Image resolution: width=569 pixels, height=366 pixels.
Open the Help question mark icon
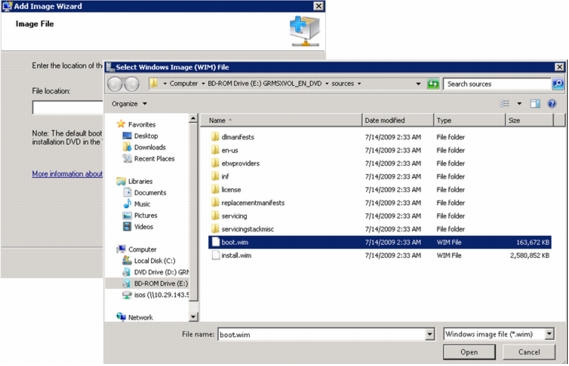click(x=552, y=104)
